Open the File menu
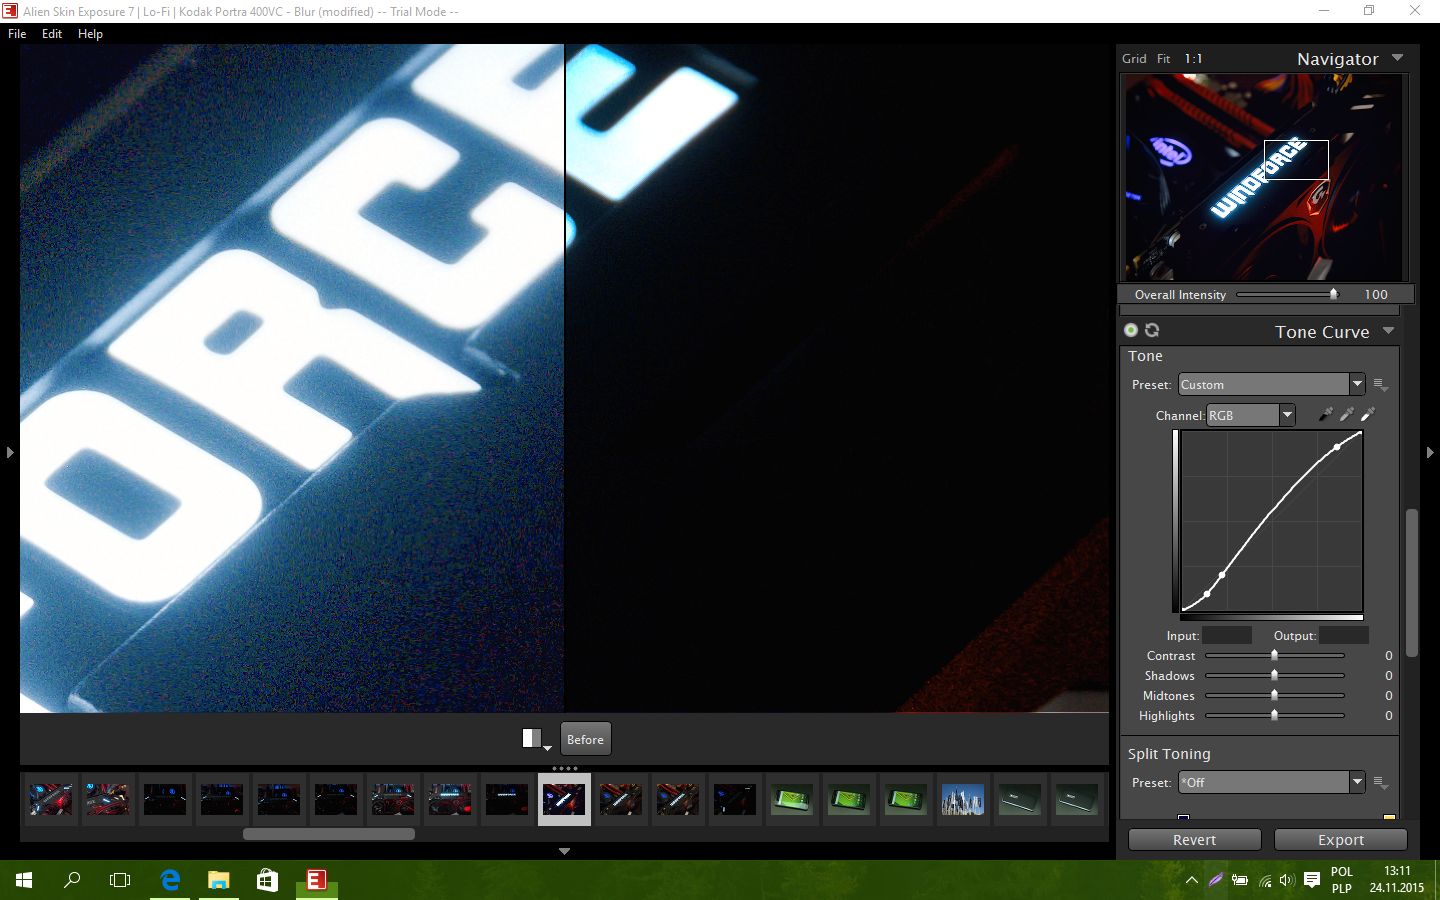1440x900 pixels. (x=17, y=33)
